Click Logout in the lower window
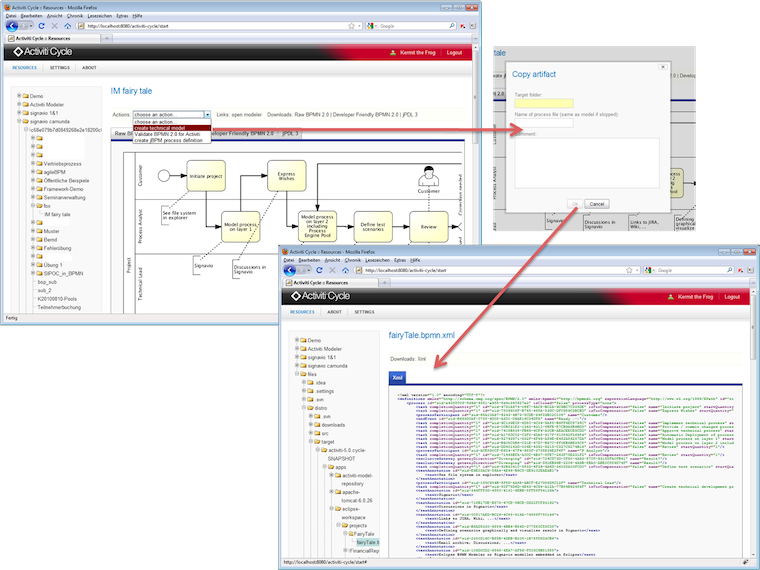Viewport: 760px width, 570px height. (x=732, y=297)
